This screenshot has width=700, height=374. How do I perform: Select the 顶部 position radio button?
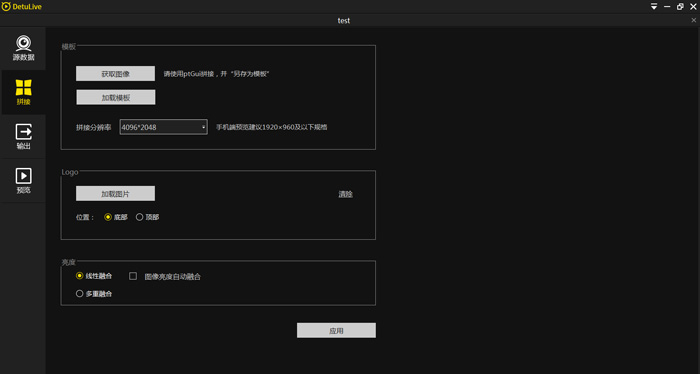pyautogui.click(x=139, y=217)
